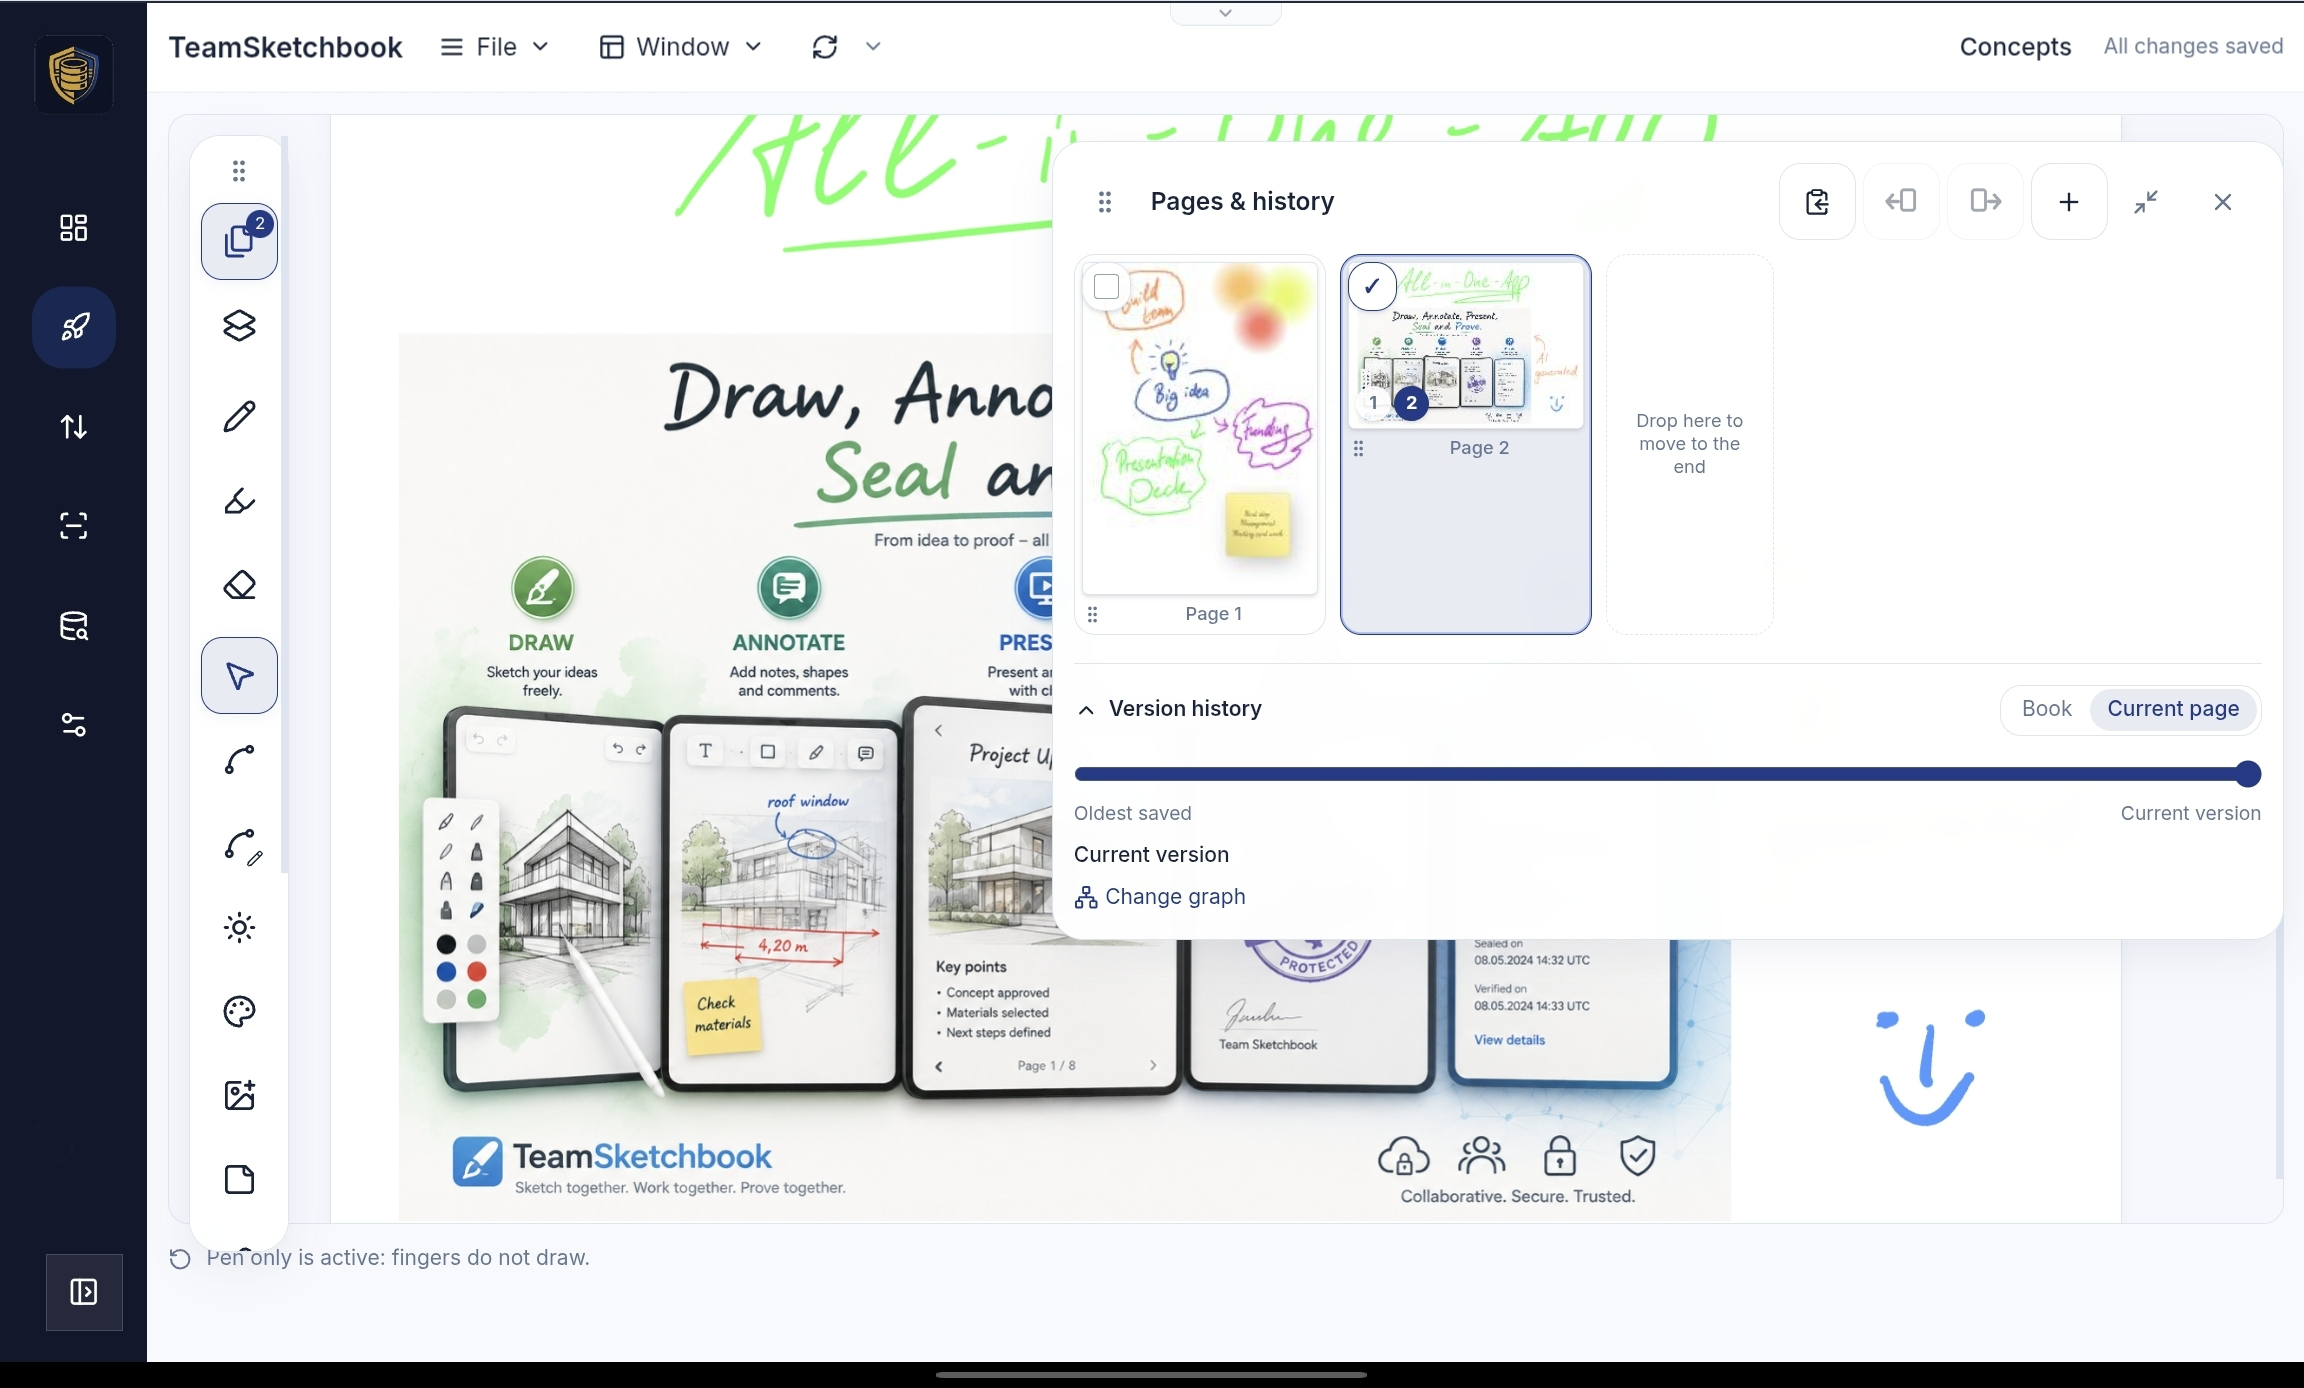This screenshot has height=1388, width=2304.
Task: Open the color palette tool
Action: pyautogui.click(x=239, y=1012)
